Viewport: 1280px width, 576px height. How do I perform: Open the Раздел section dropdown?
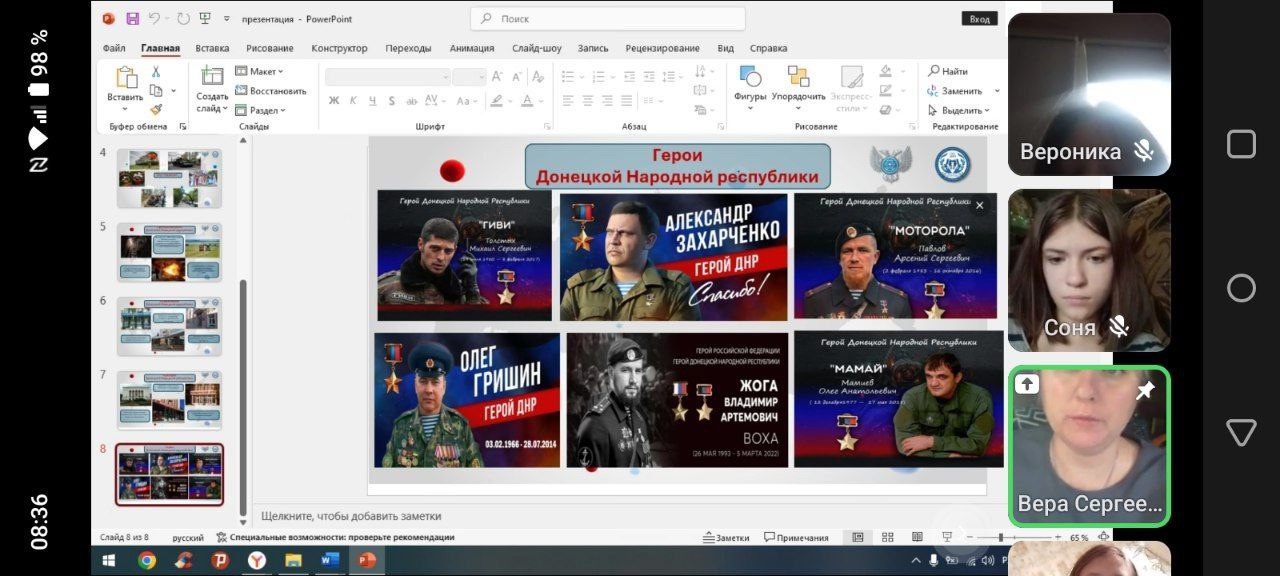point(261,110)
